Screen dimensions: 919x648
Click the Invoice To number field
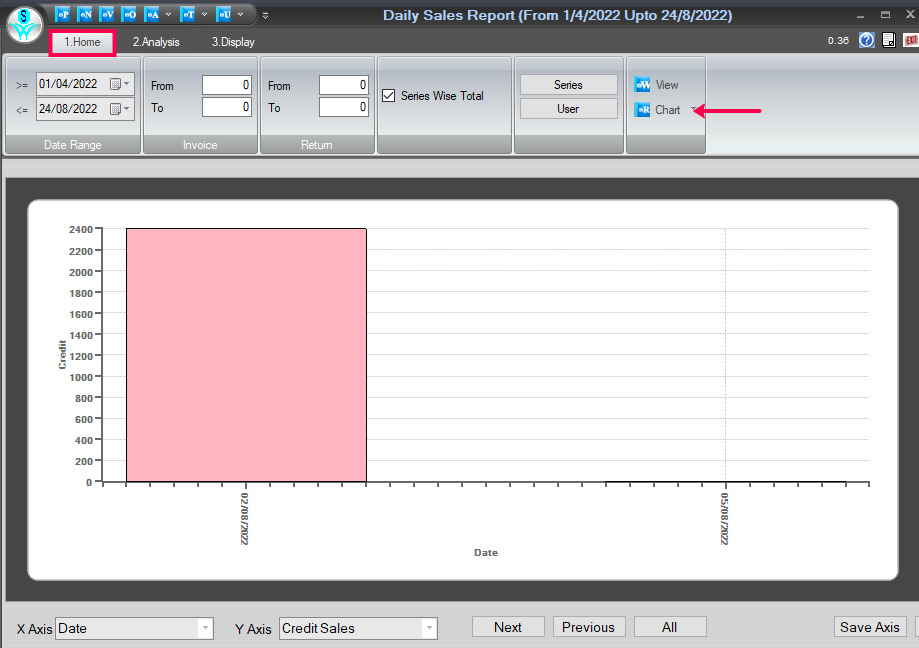[227, 107]
